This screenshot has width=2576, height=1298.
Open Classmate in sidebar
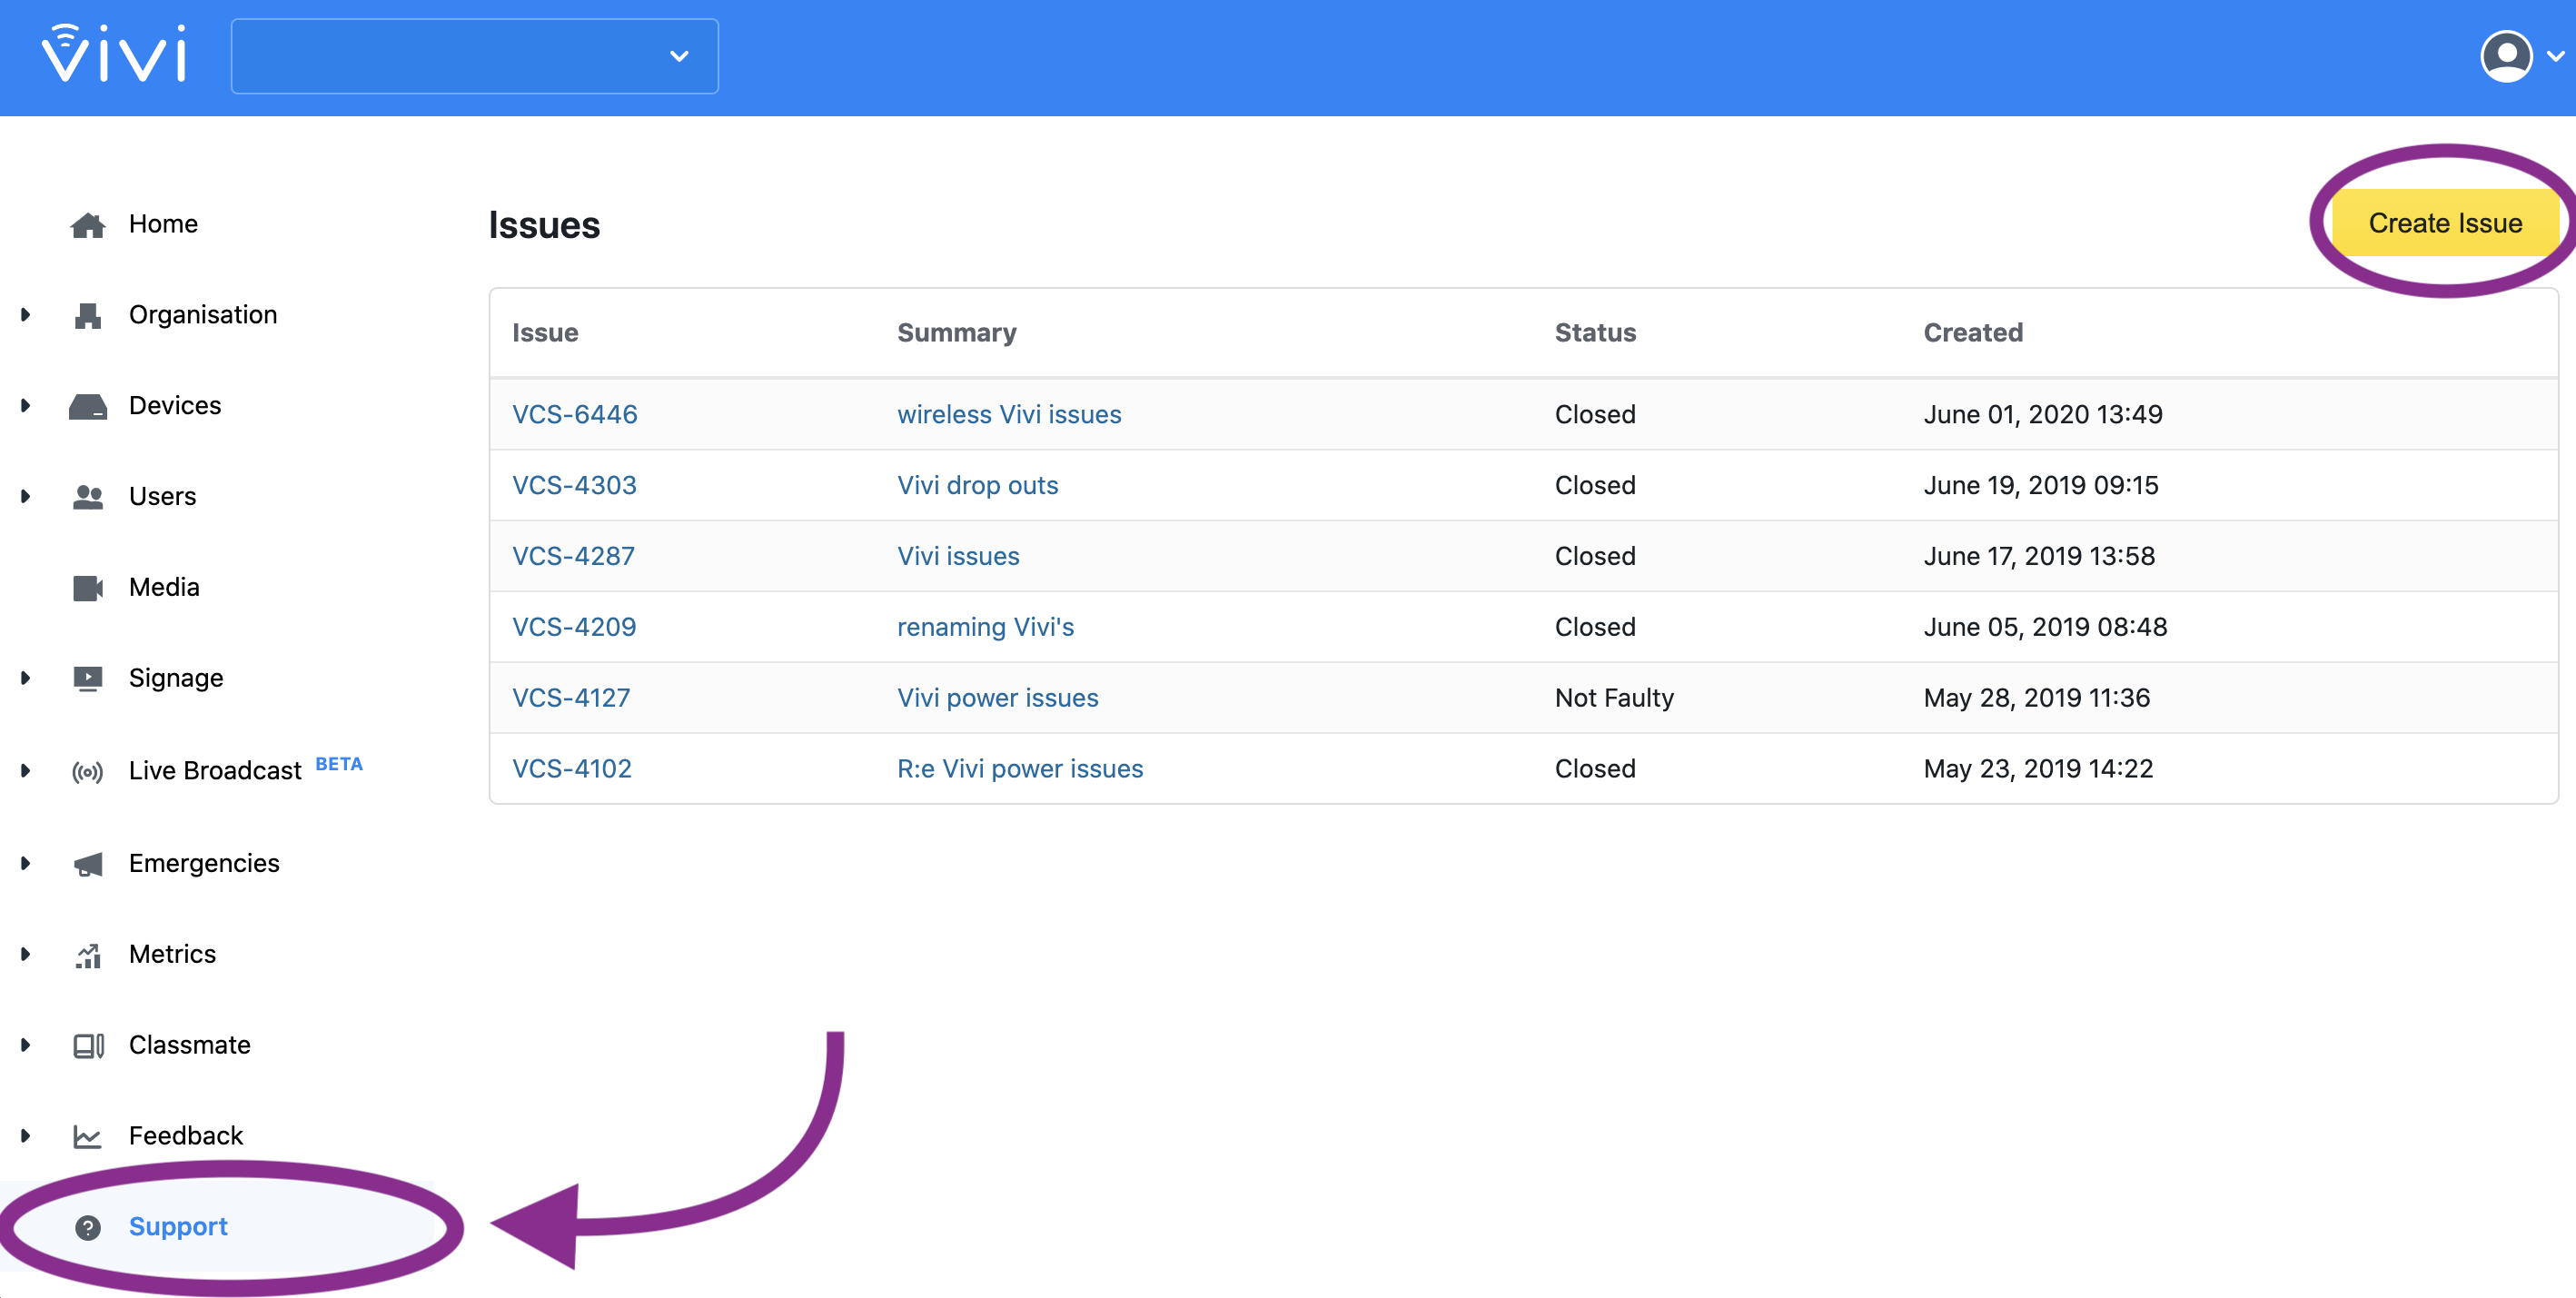tap(190, 1045)
